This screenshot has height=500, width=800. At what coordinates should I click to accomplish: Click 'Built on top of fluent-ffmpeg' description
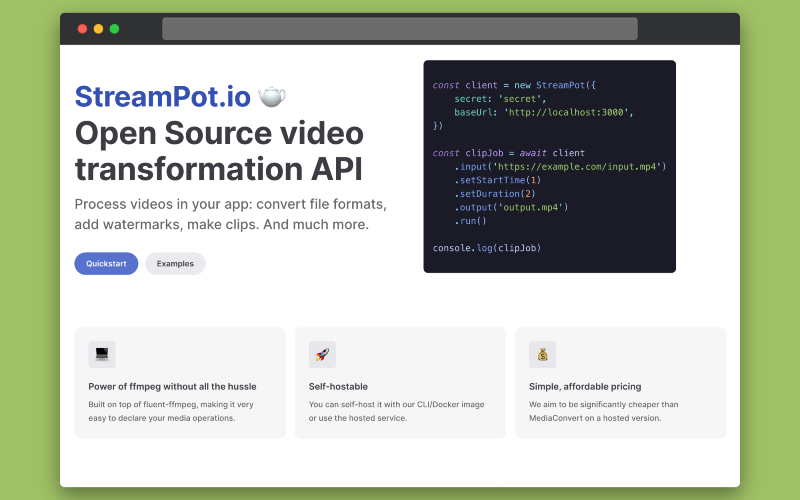tap(171, 411)
